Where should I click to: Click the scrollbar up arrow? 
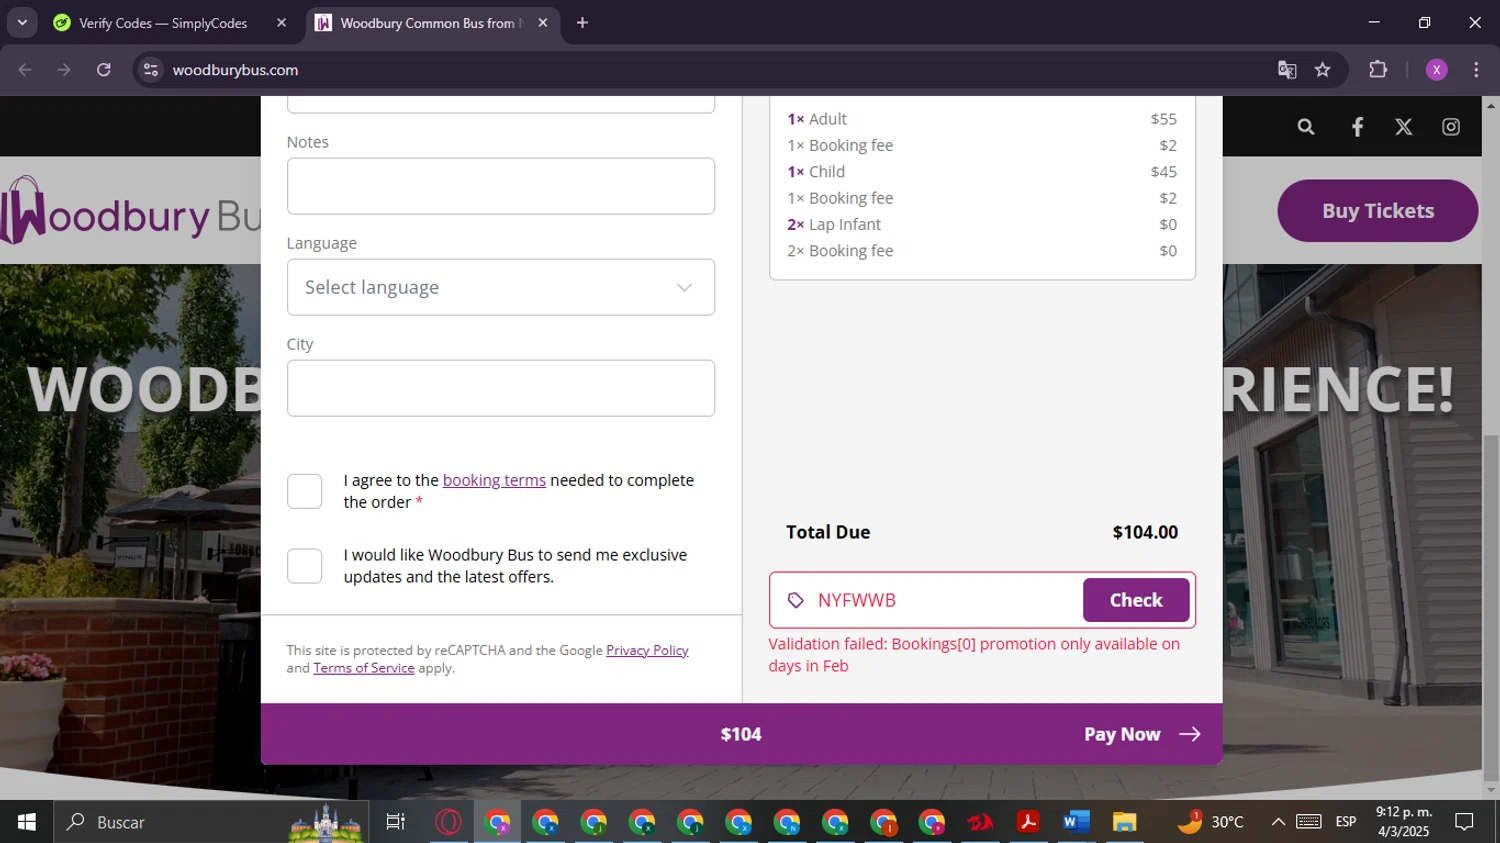1491,105
